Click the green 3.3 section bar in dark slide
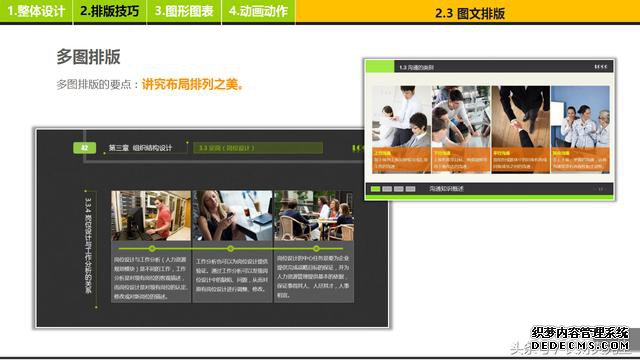640x360 pixels. [258, 148]
